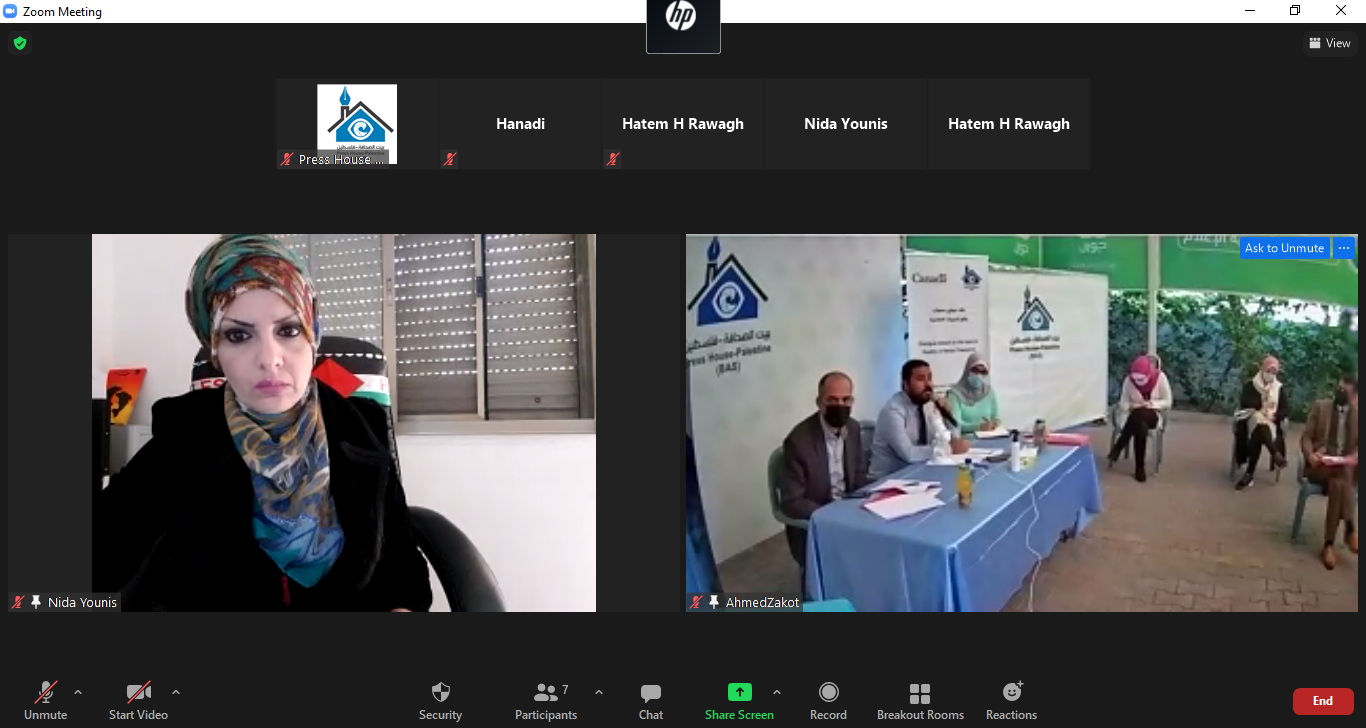This screenshot has height=728, width=1366.
Task: Open Breakout Rooms
Action: click(920, 700)
